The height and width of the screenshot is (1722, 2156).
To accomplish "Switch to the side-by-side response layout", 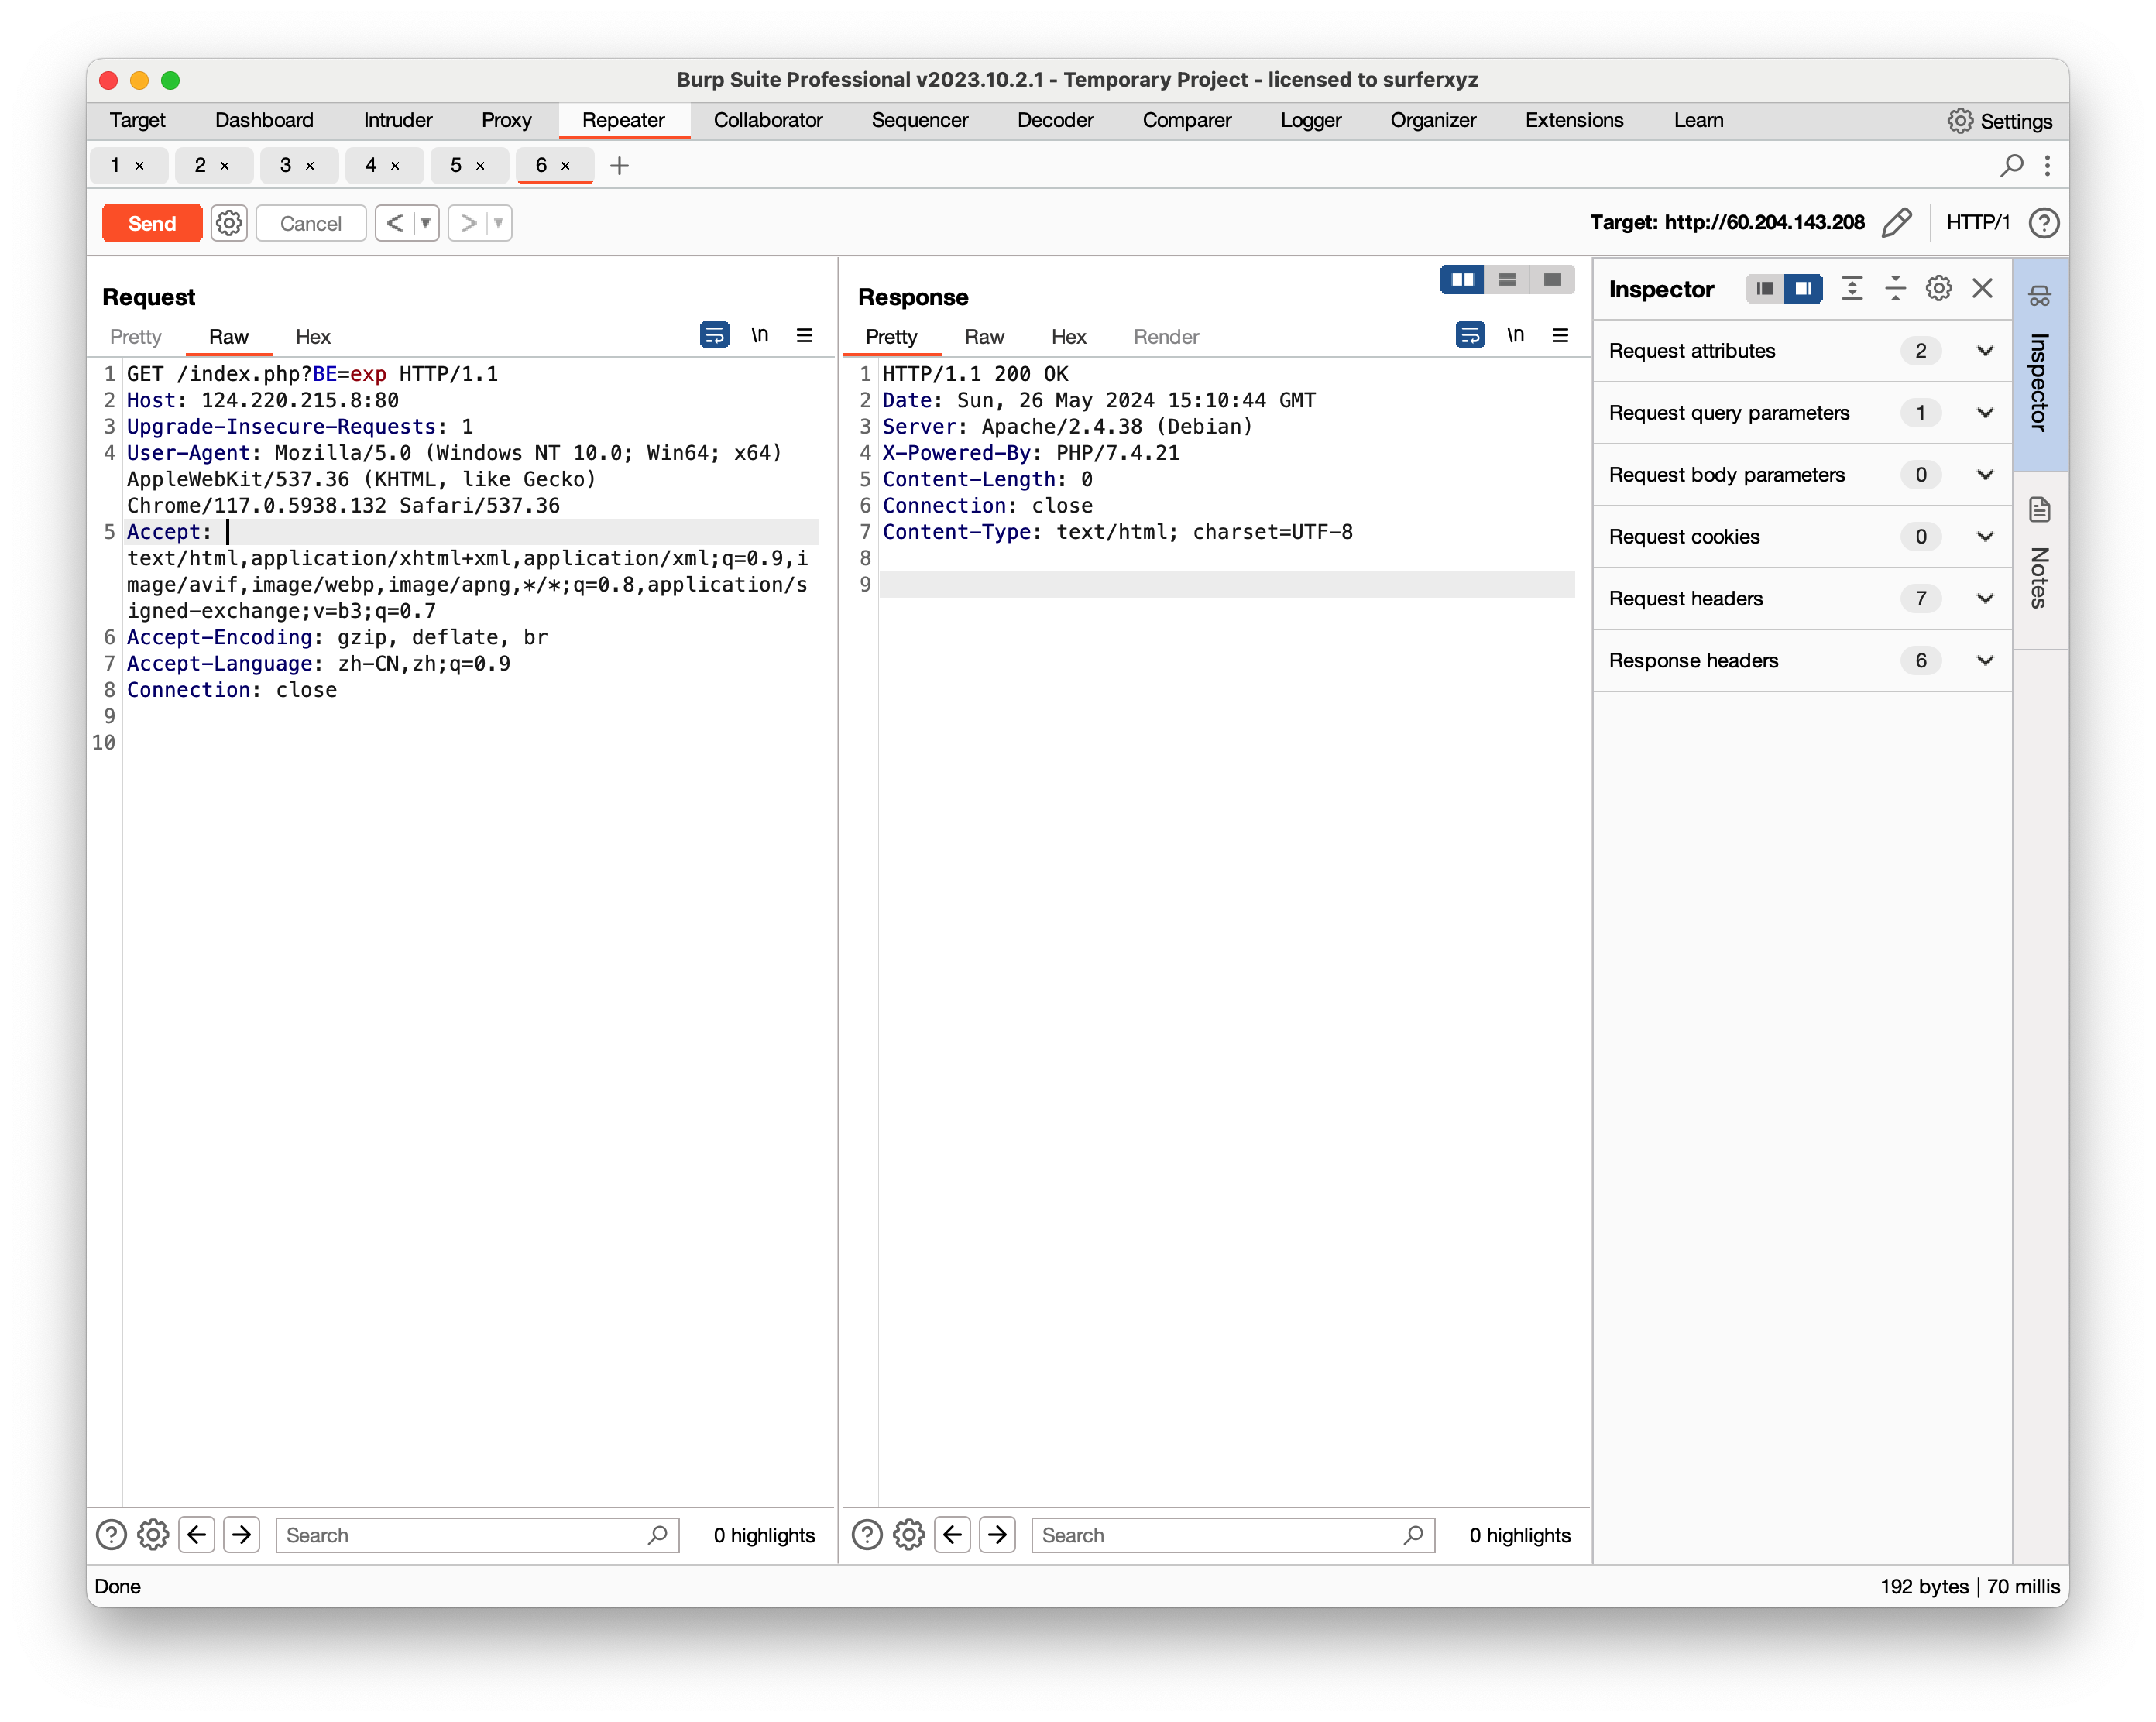I will tap(1462, 280).
